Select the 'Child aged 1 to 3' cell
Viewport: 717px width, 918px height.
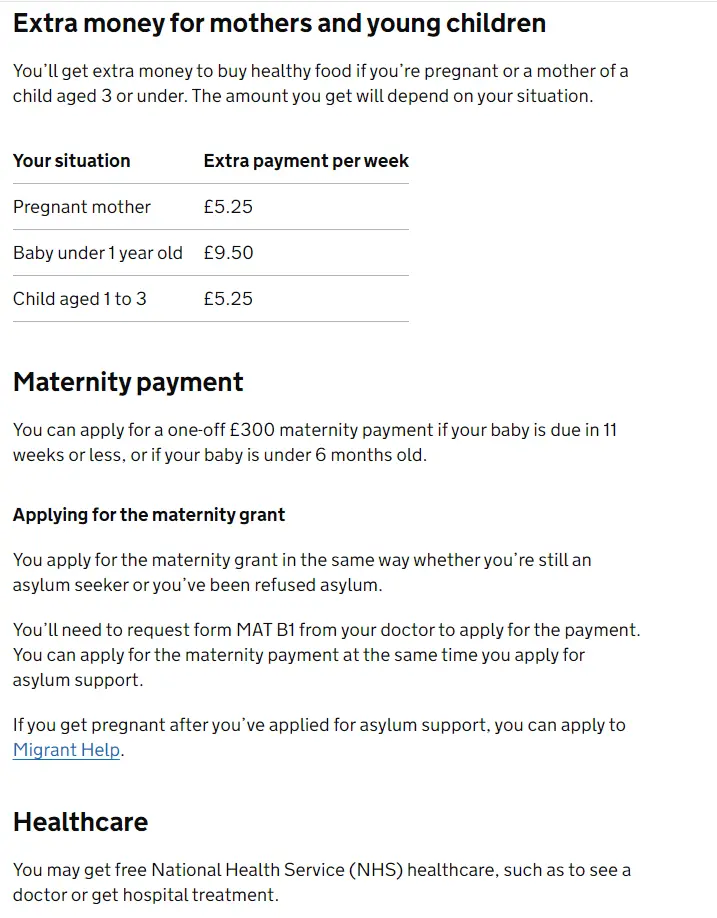click(80, 299)
